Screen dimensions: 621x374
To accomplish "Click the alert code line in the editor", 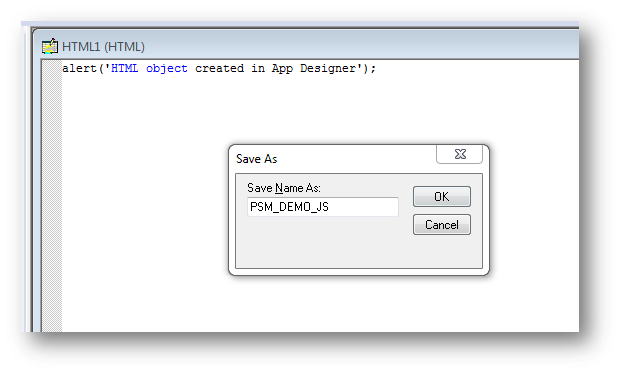I will tap(219, 69).
